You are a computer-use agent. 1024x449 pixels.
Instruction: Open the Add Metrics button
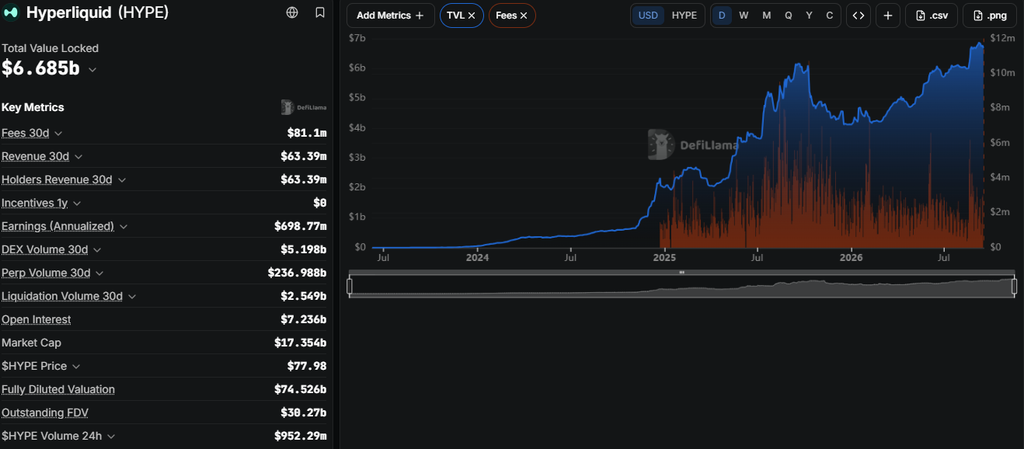coord(390,16)
